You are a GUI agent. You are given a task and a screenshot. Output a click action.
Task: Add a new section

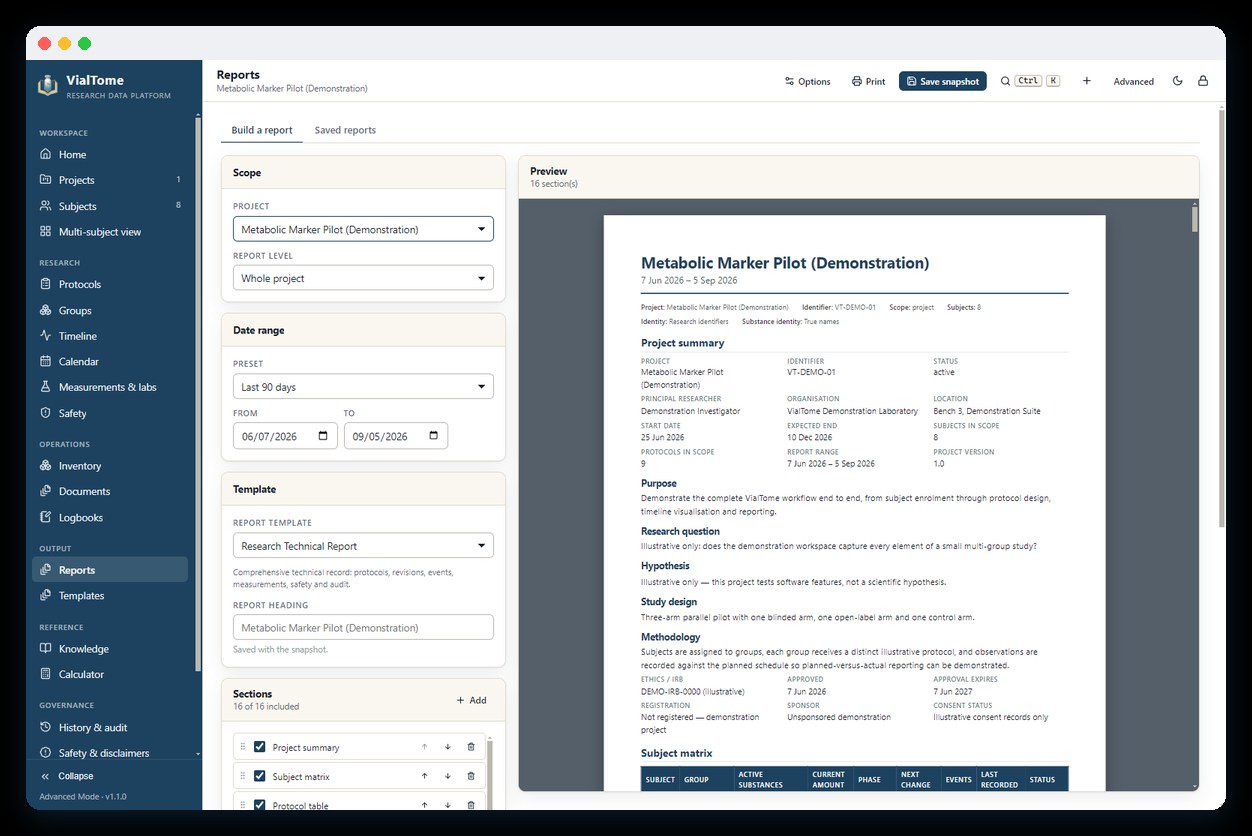(x=471, y=700)
